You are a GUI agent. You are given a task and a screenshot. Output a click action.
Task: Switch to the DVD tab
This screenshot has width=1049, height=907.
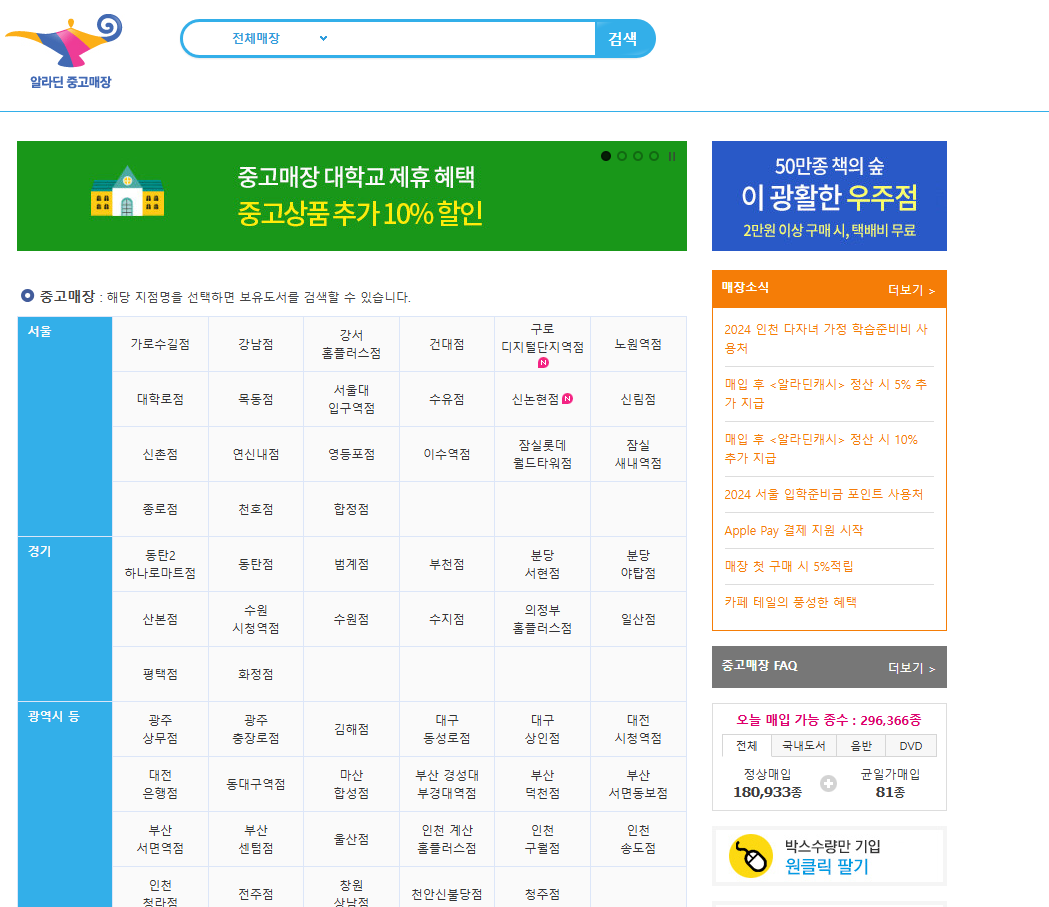tap(910, 747)
